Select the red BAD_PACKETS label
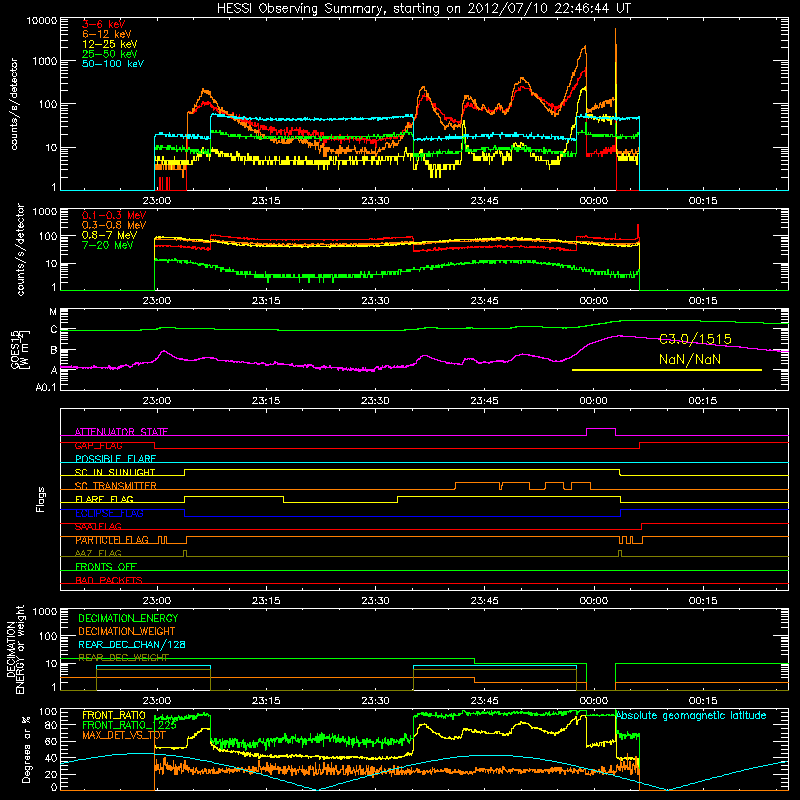Screen dimensions: 800x800 click(109, 581)
